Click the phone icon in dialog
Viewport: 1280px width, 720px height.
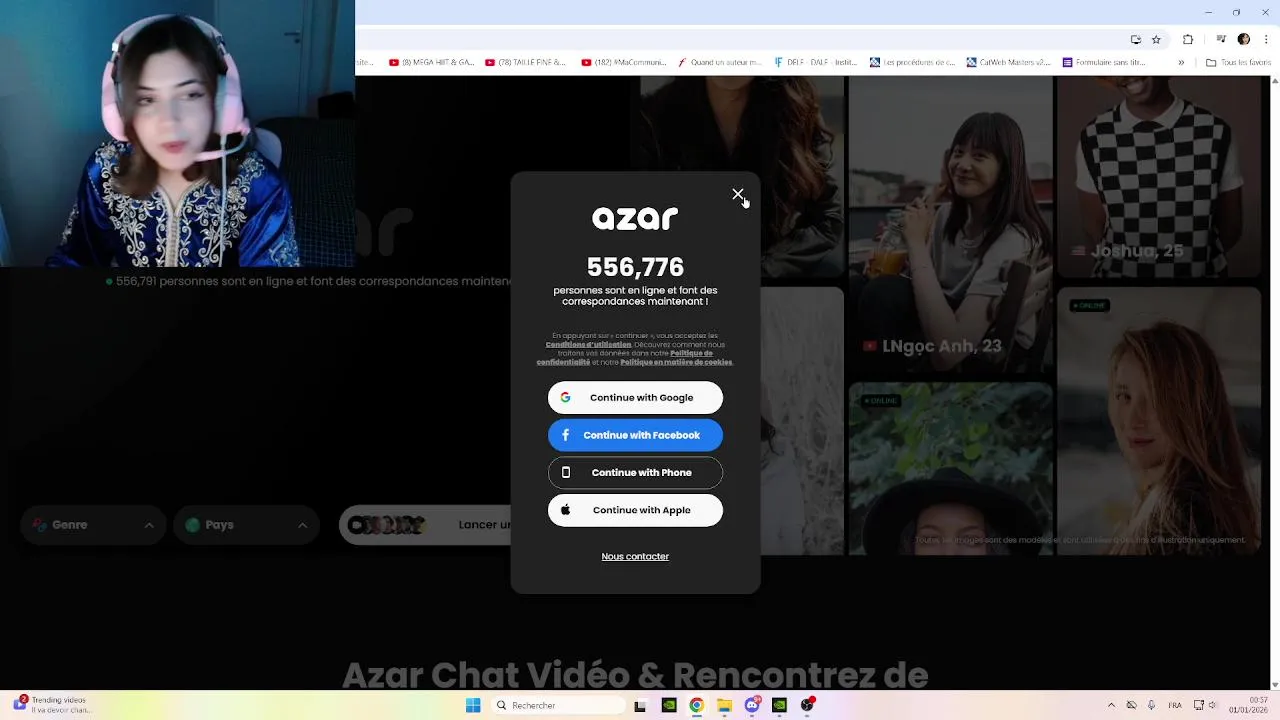pyautogui.click(x=565, y=472)
